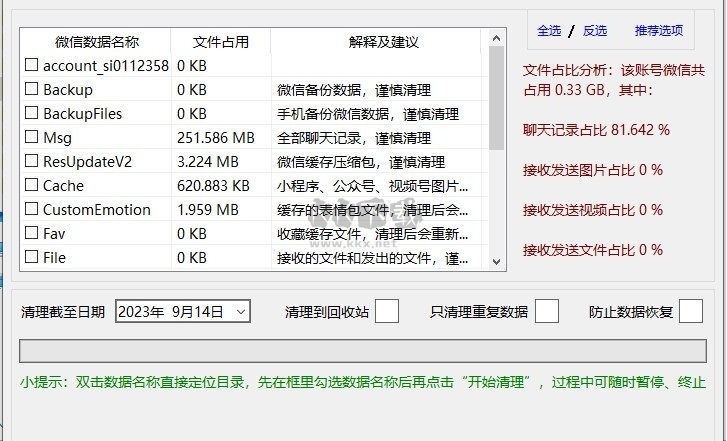The image size is (727, 441).
Task: Click the 接收发送图片占比 0 % text
Action: click(593, 170)
